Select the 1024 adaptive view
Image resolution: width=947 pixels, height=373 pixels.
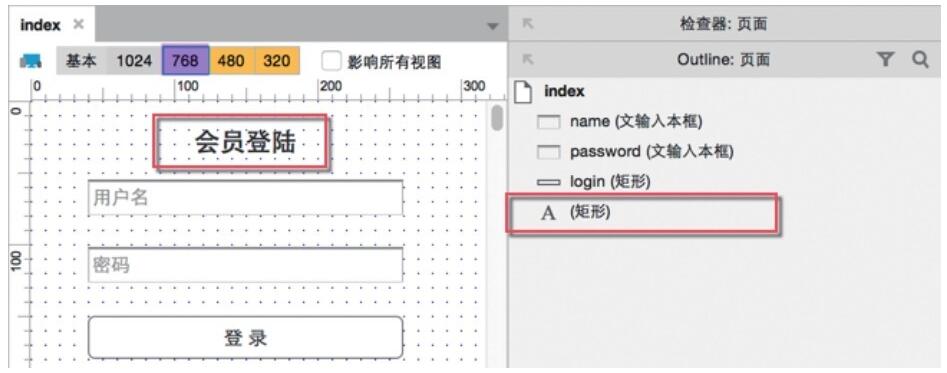(x=134, y=60)
